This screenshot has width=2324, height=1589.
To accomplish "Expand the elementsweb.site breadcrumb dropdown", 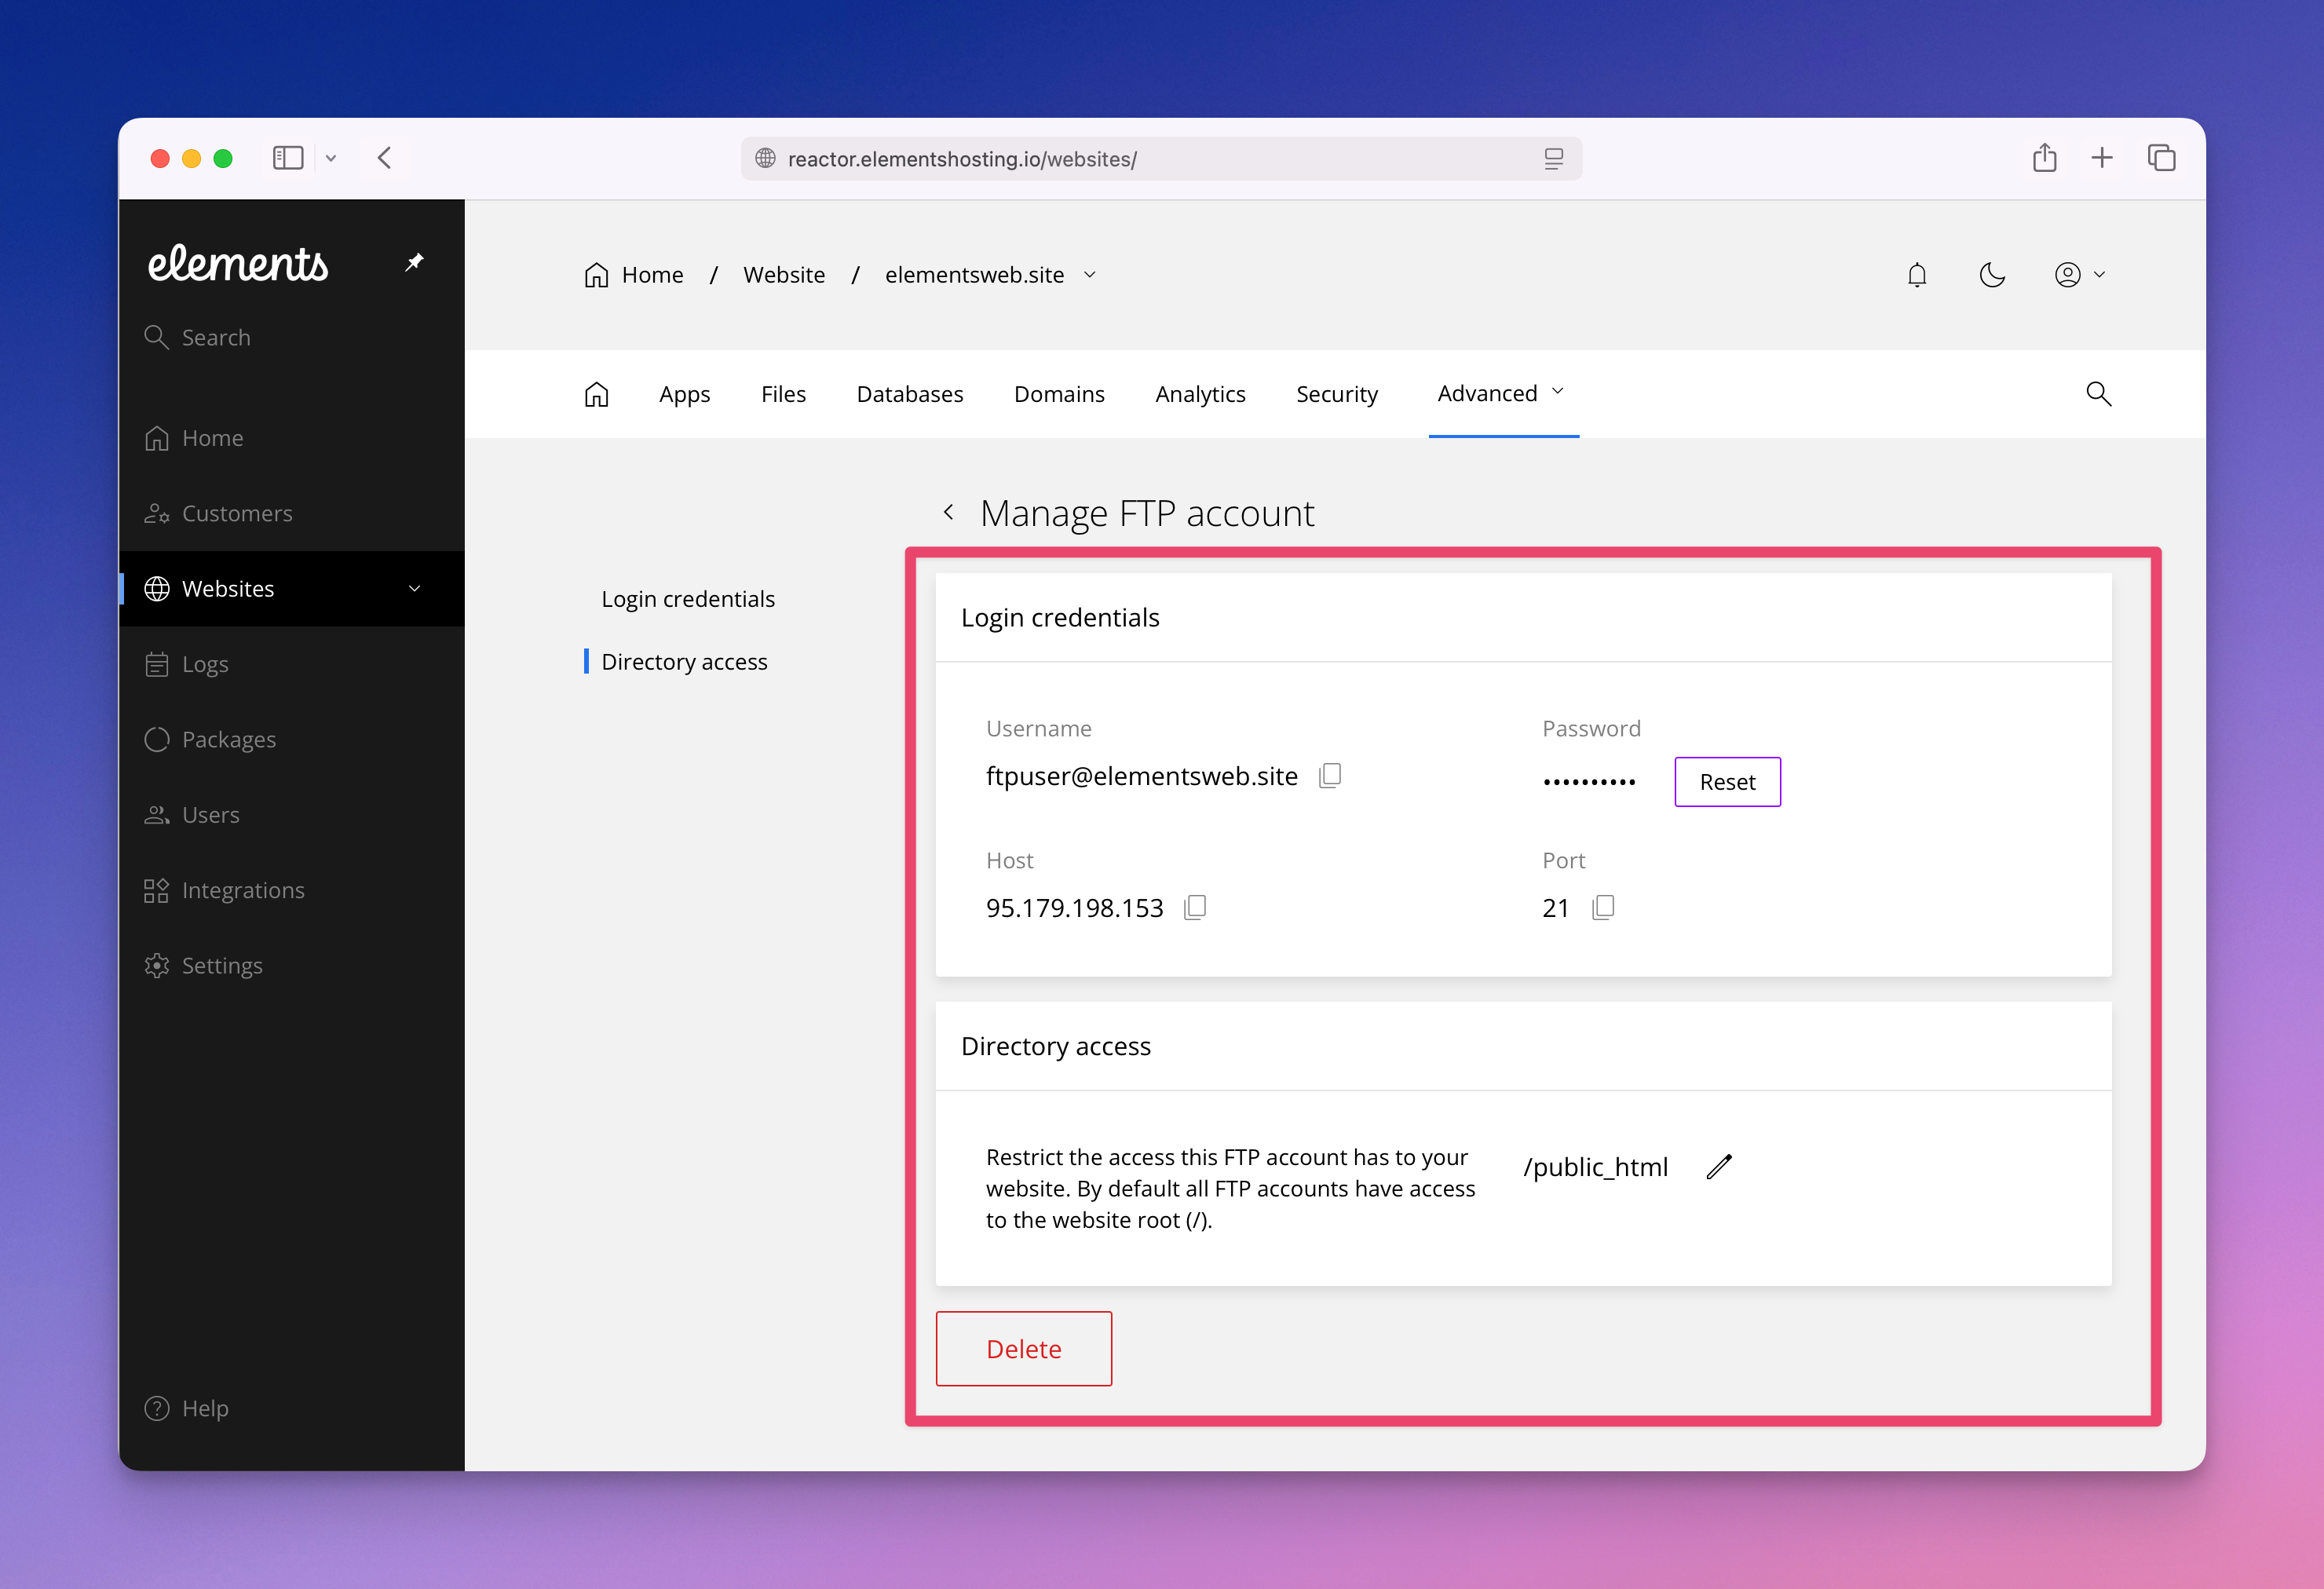I will 1090,275.
